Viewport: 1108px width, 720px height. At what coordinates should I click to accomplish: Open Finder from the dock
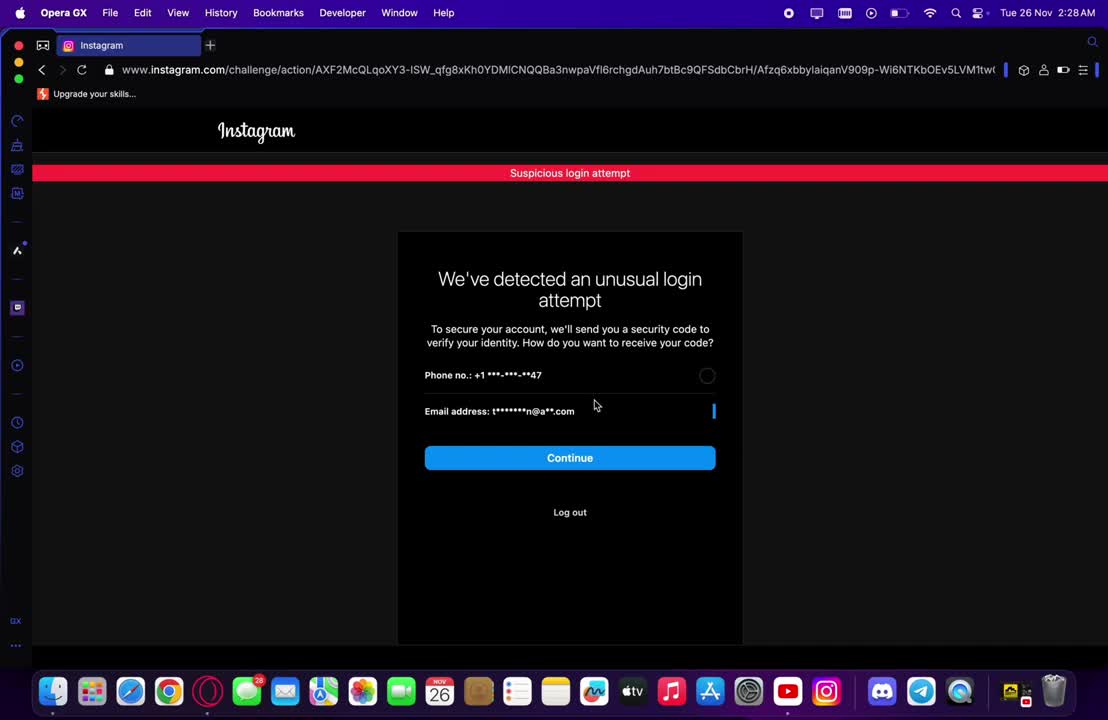(x=53, y=691)
